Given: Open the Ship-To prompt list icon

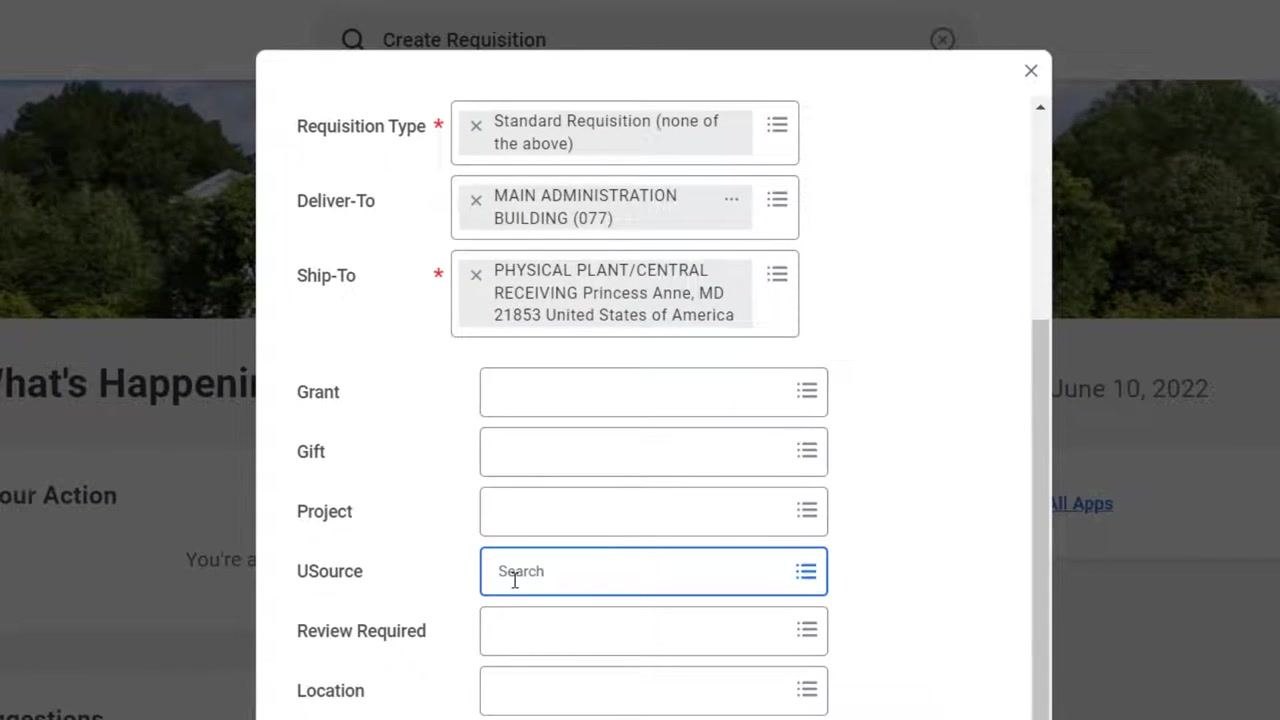Looking at the screenshot, I should pyautogui.click(x=777, y=274).
